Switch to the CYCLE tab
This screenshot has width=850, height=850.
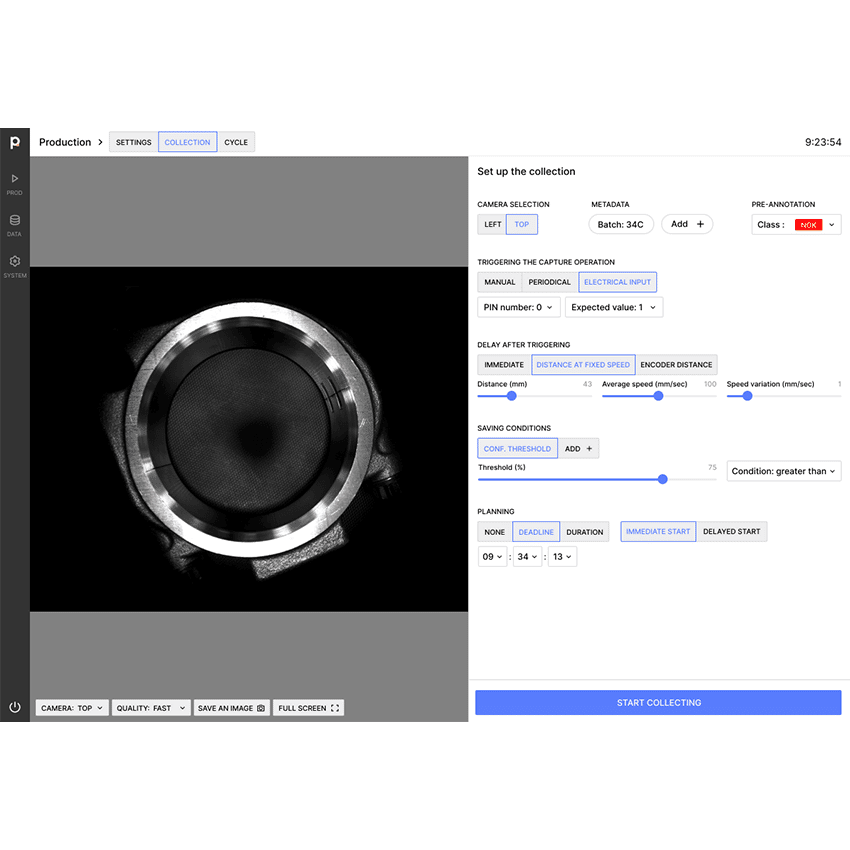[236, 142]
